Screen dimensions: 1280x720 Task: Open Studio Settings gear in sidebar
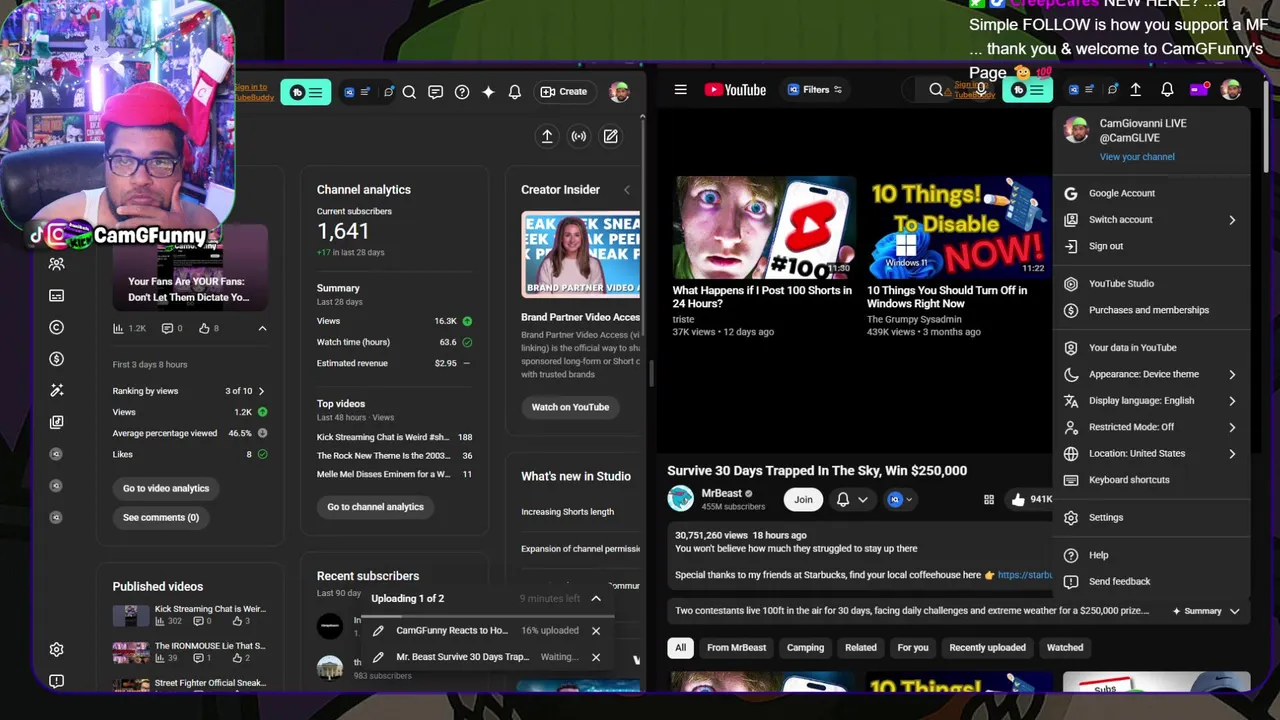[57, 649]
